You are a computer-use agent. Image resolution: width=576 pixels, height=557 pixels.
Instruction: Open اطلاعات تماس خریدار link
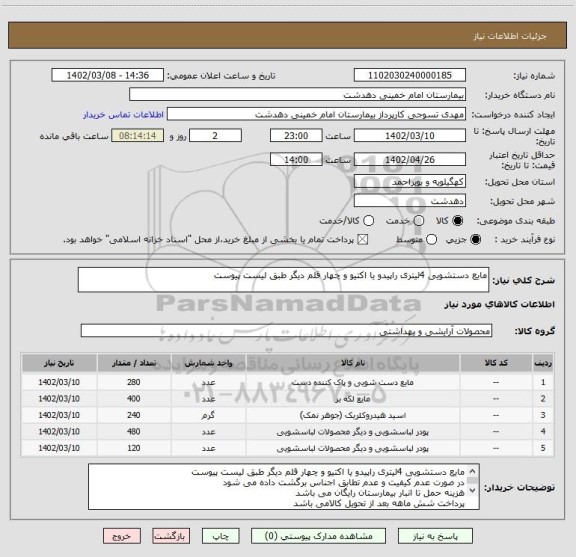pyautogui.click(x=123, y=115)
